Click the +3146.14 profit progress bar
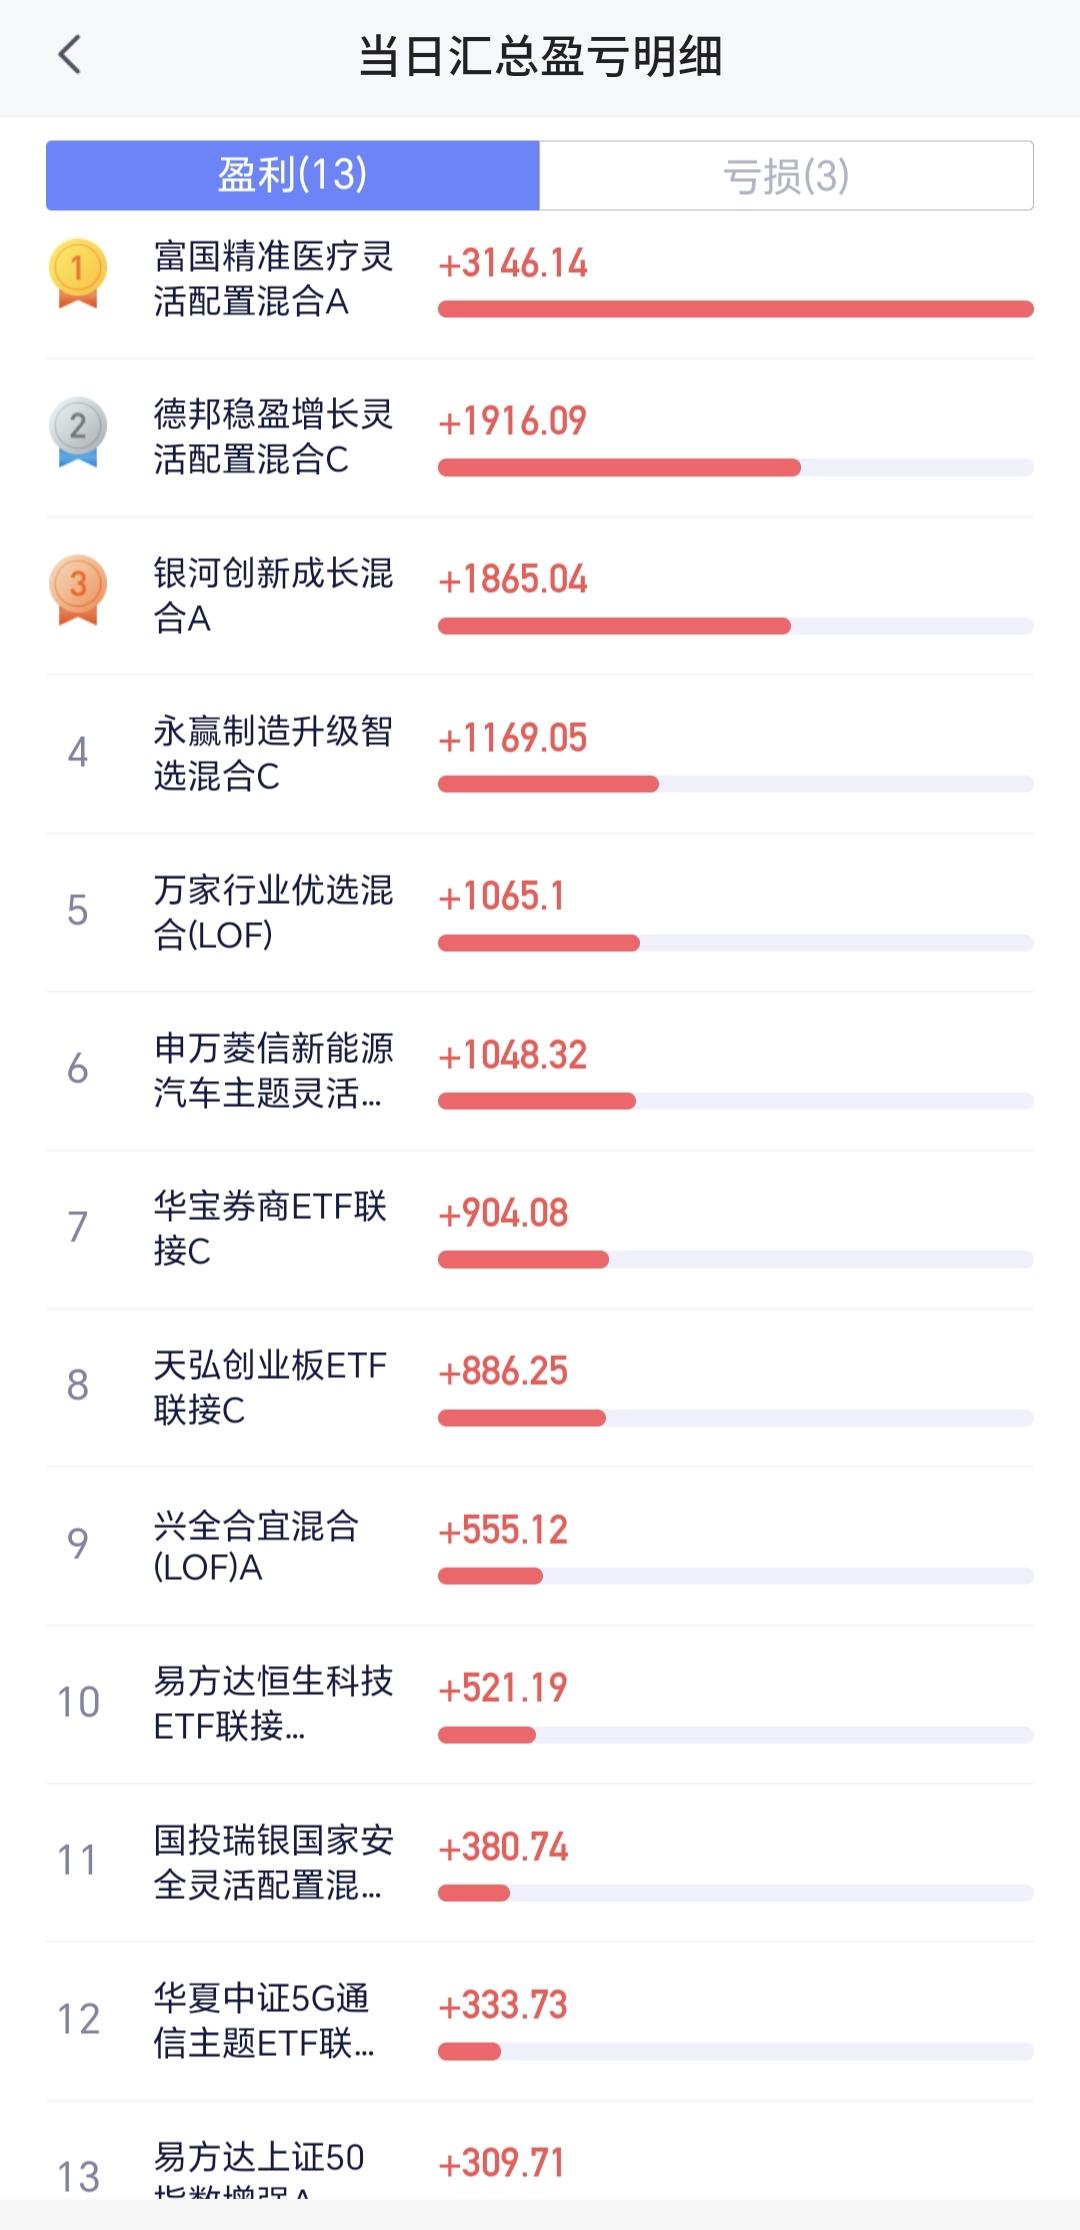1080x2230 pixels. [735, 309]
